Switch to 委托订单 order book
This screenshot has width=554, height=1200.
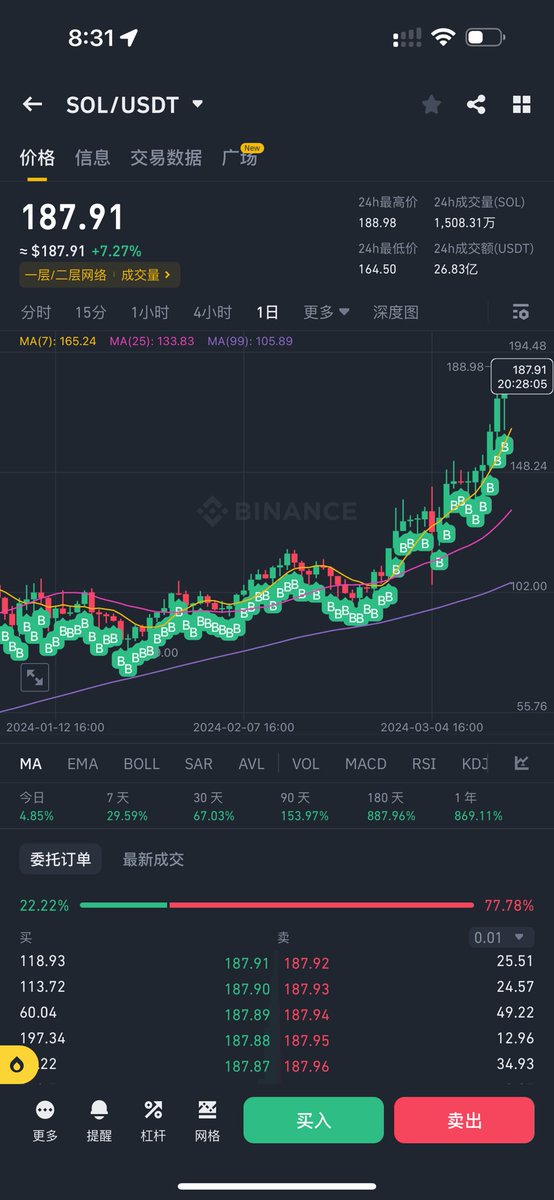tap(60, 859)
